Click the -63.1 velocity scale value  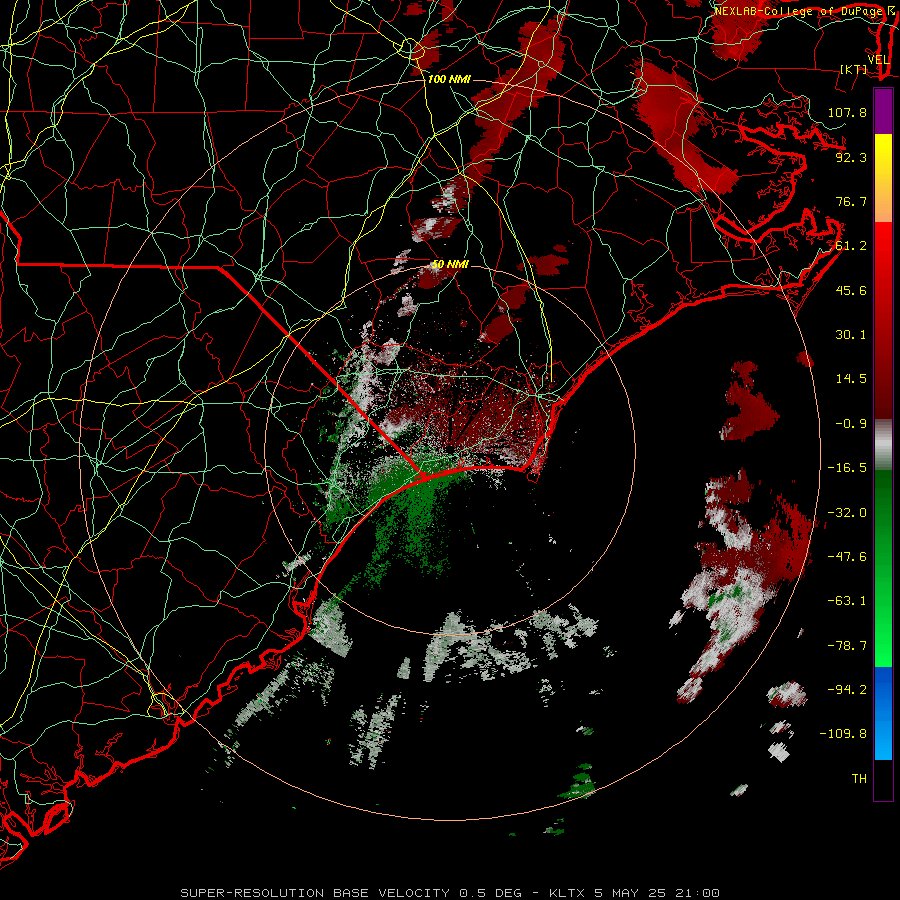coord(847,601)
